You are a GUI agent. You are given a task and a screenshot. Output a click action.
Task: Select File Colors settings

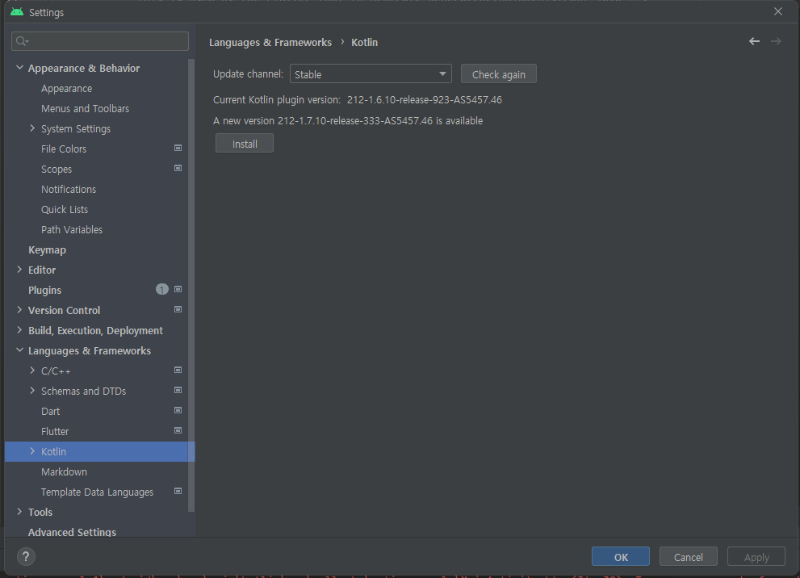(64, 149)
